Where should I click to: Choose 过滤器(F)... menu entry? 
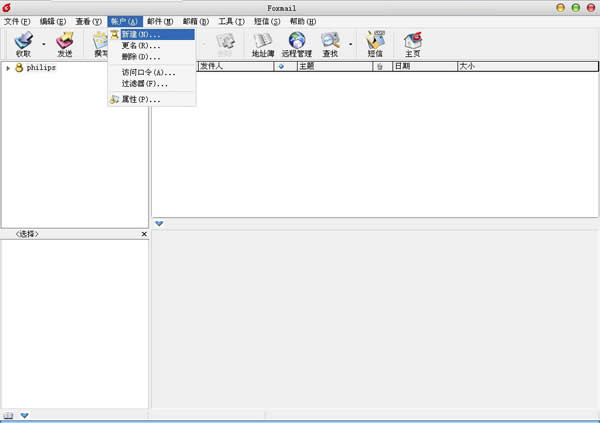click(145, 84)
